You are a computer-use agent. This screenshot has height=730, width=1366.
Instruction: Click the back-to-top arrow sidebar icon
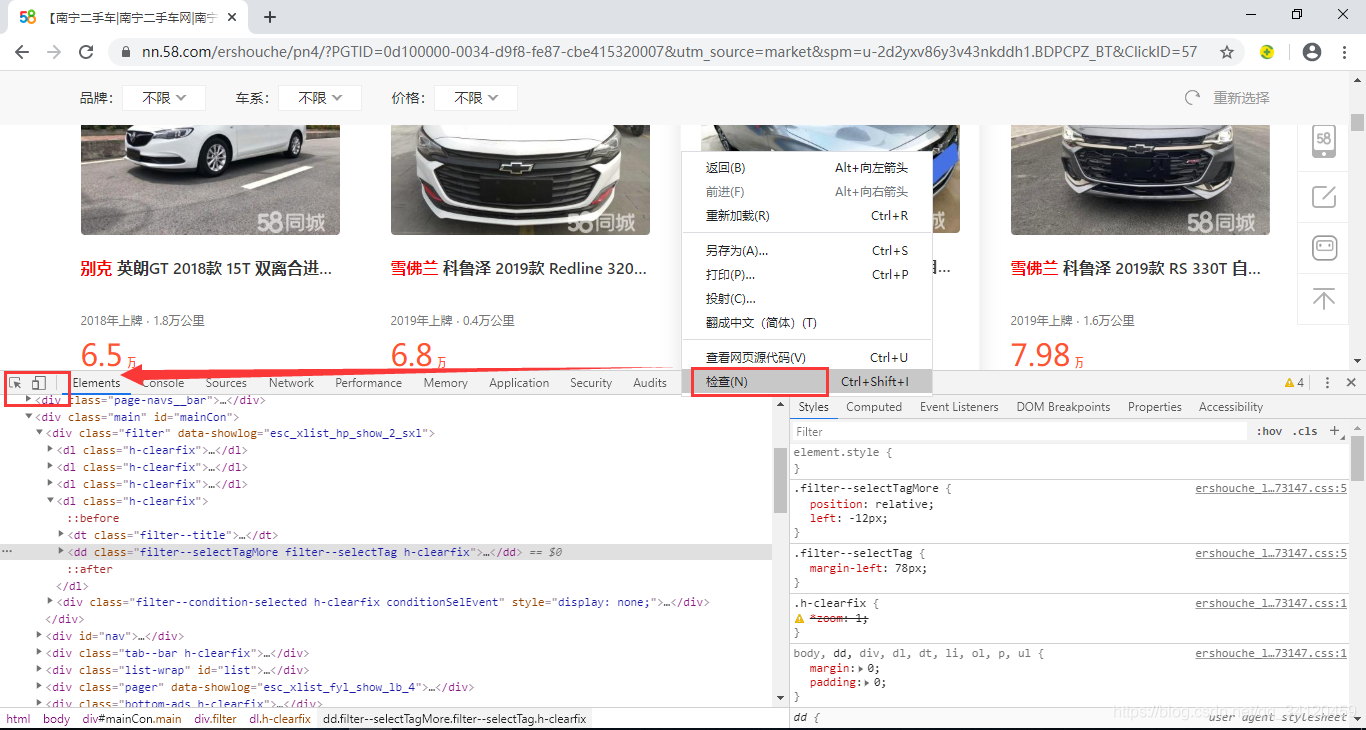coord(1324,298)
